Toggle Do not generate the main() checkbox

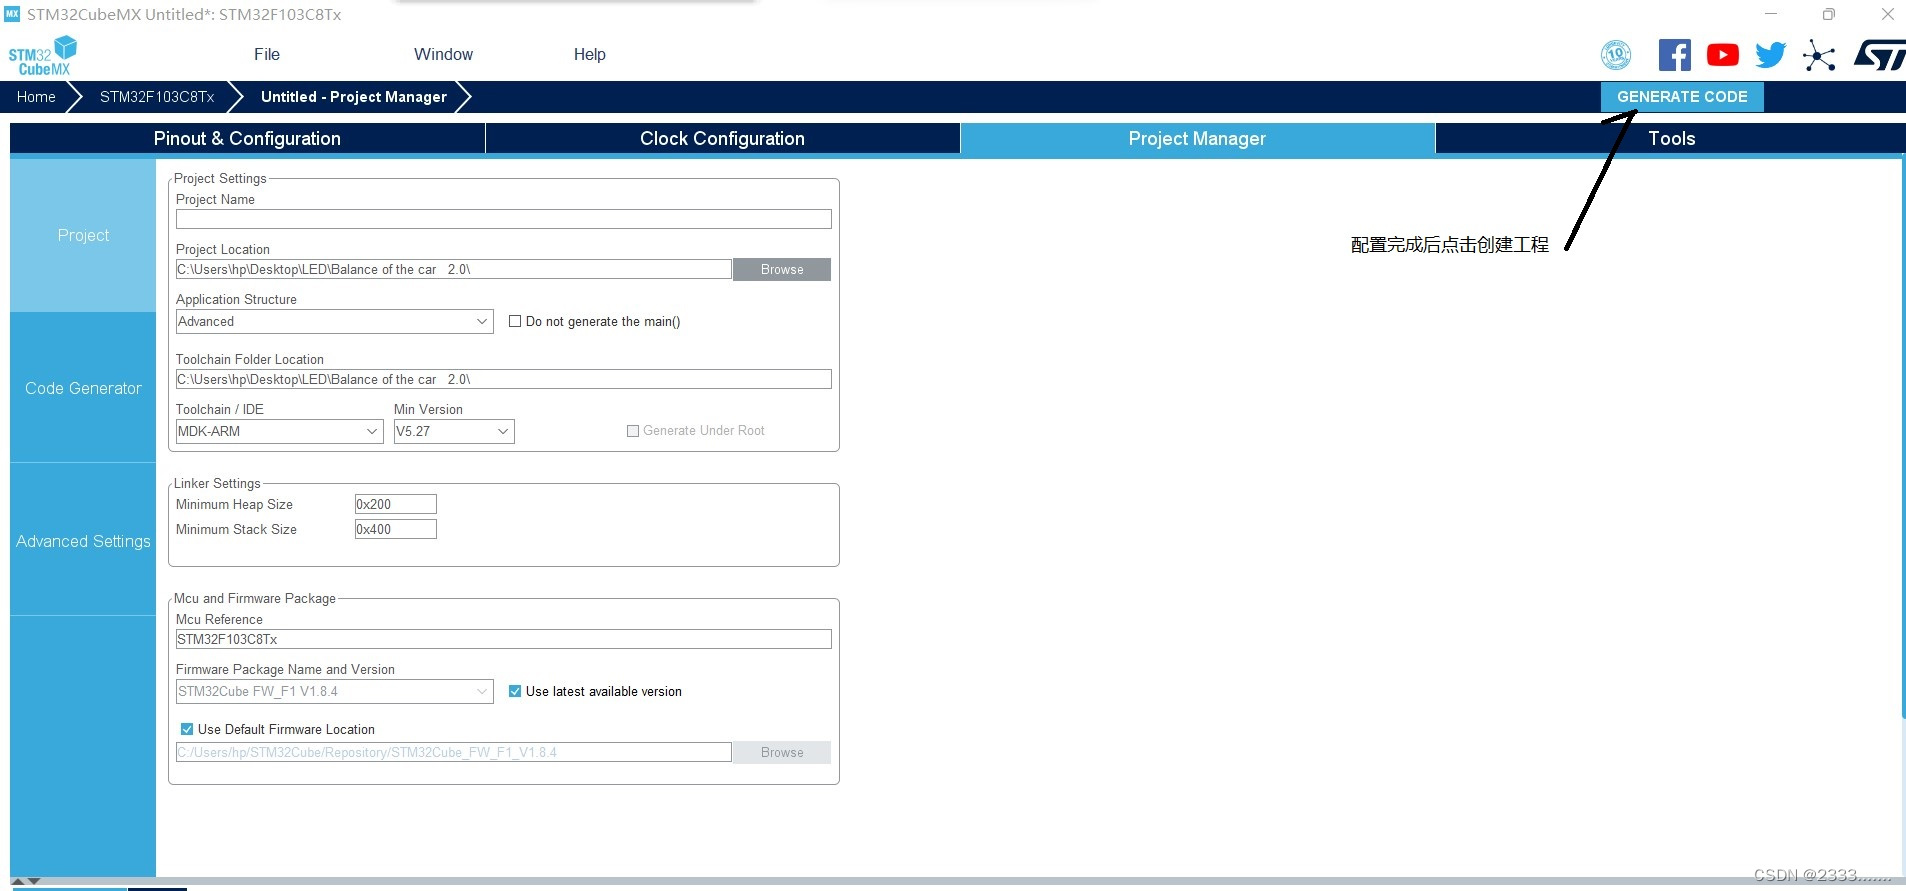515,321
